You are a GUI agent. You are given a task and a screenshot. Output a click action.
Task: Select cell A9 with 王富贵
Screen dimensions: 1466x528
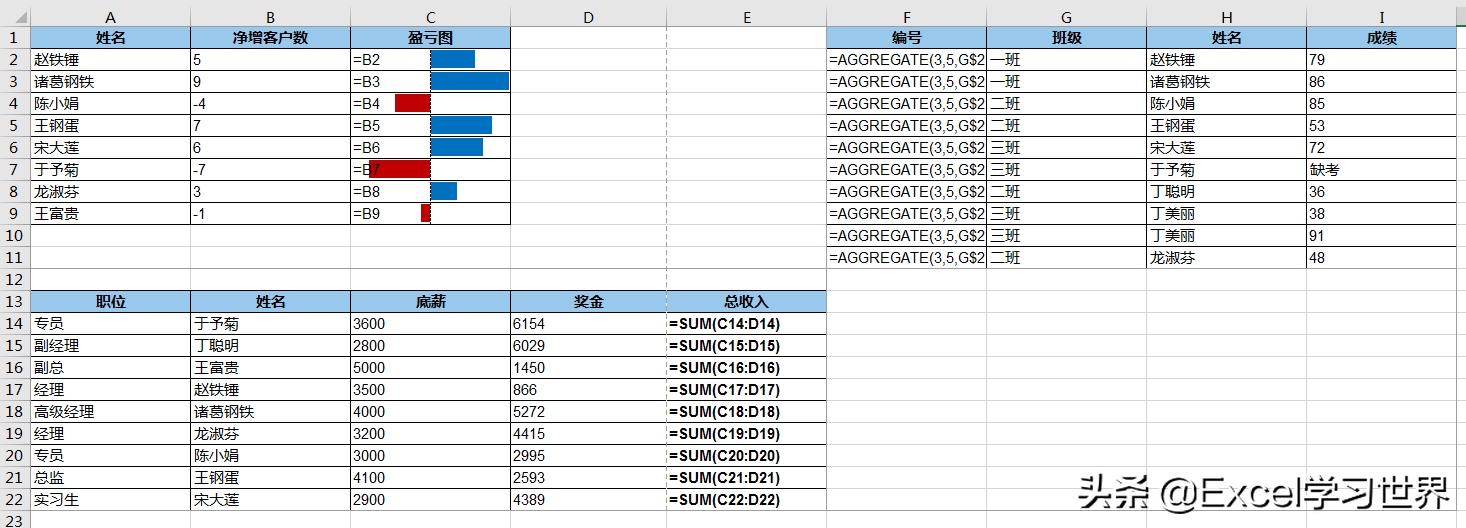click(110, 214)
